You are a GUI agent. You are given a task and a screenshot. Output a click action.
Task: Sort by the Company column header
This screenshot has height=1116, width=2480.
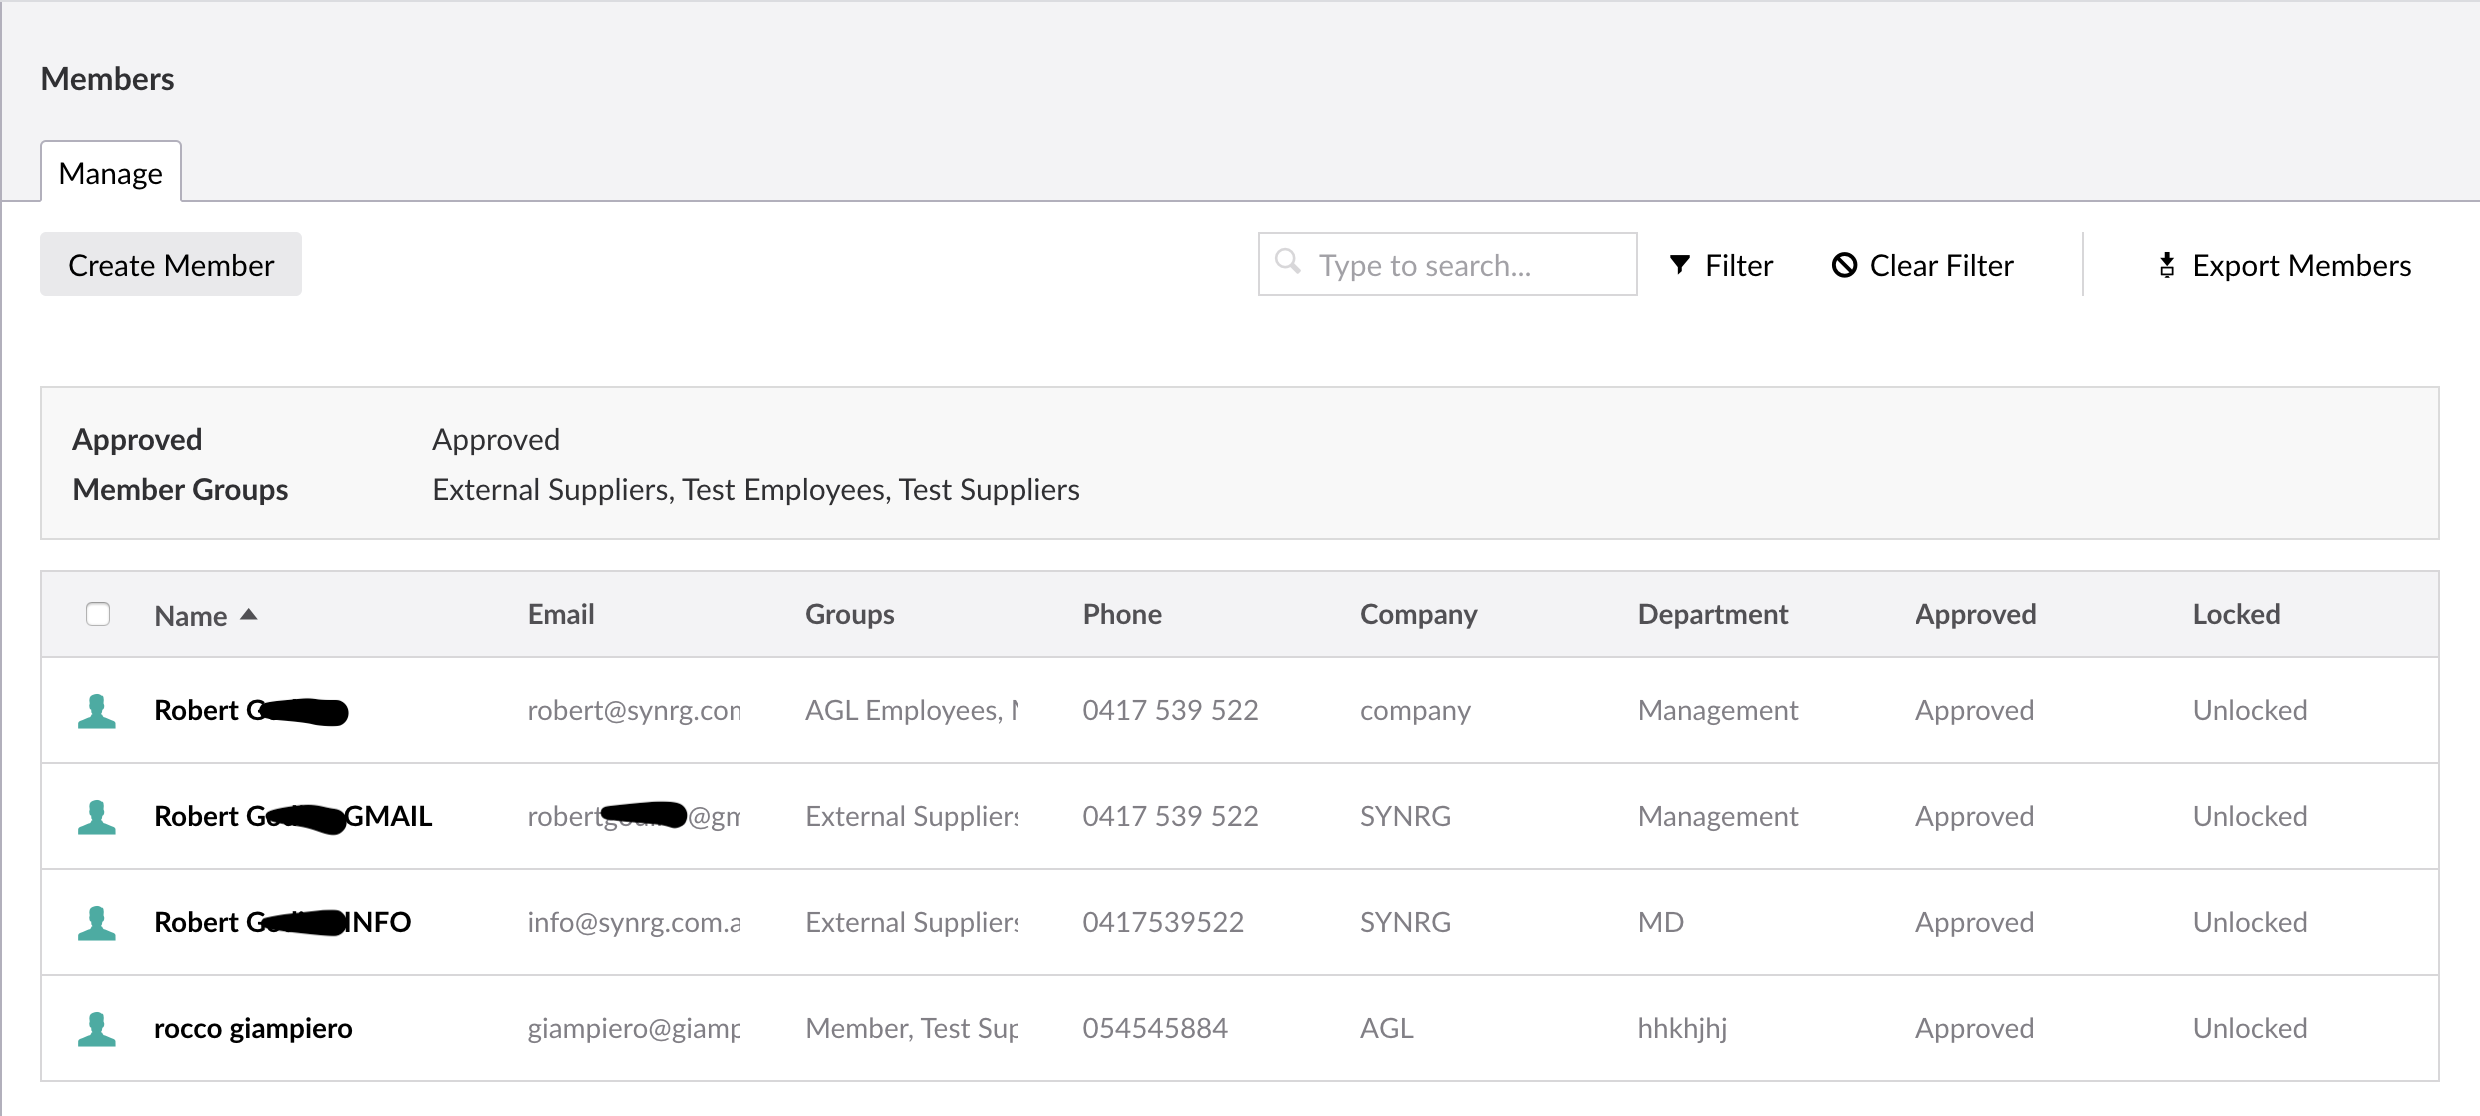[x=1418, y=614]
